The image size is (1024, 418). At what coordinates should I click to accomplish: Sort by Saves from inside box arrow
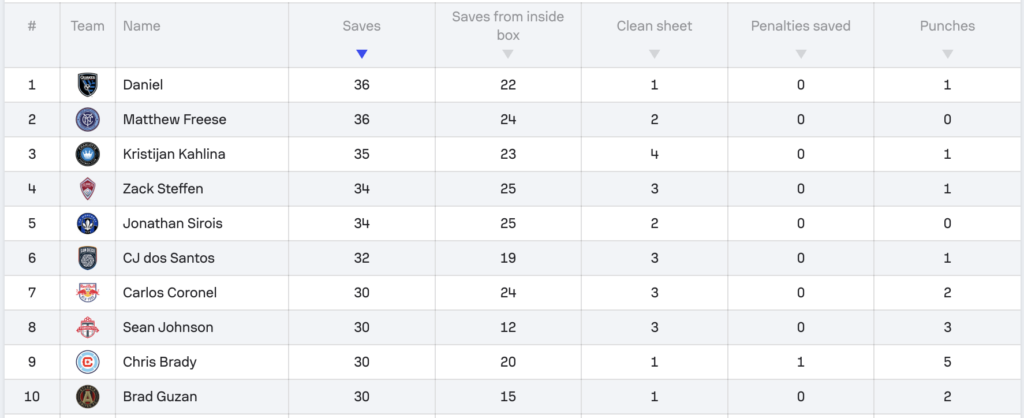click(x=508, y=54)
